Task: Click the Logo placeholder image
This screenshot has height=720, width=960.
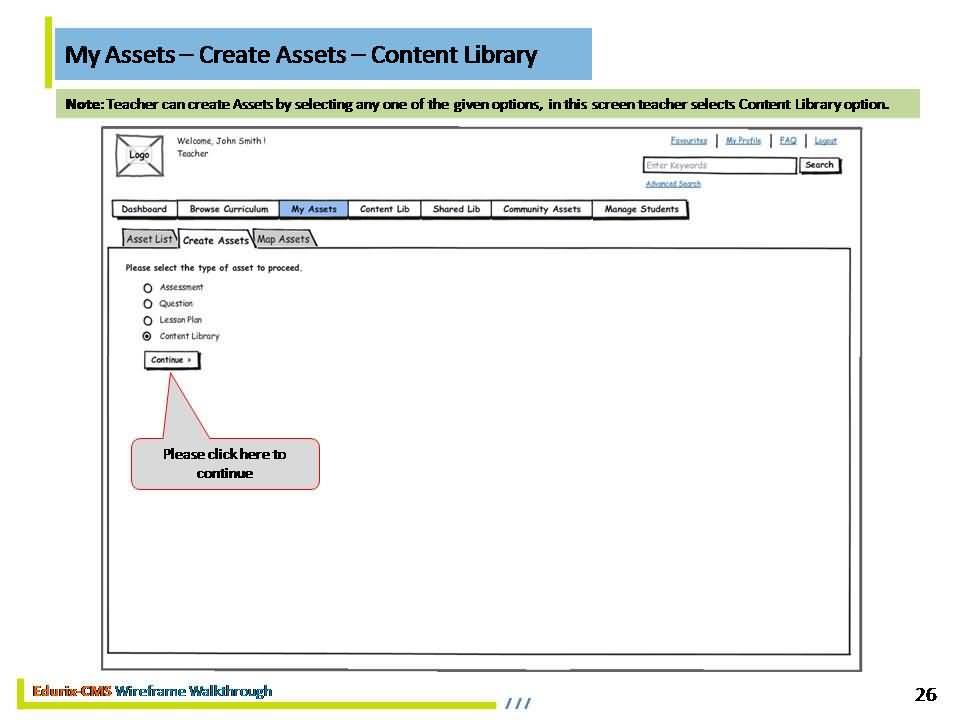Action: pos(139,155)
